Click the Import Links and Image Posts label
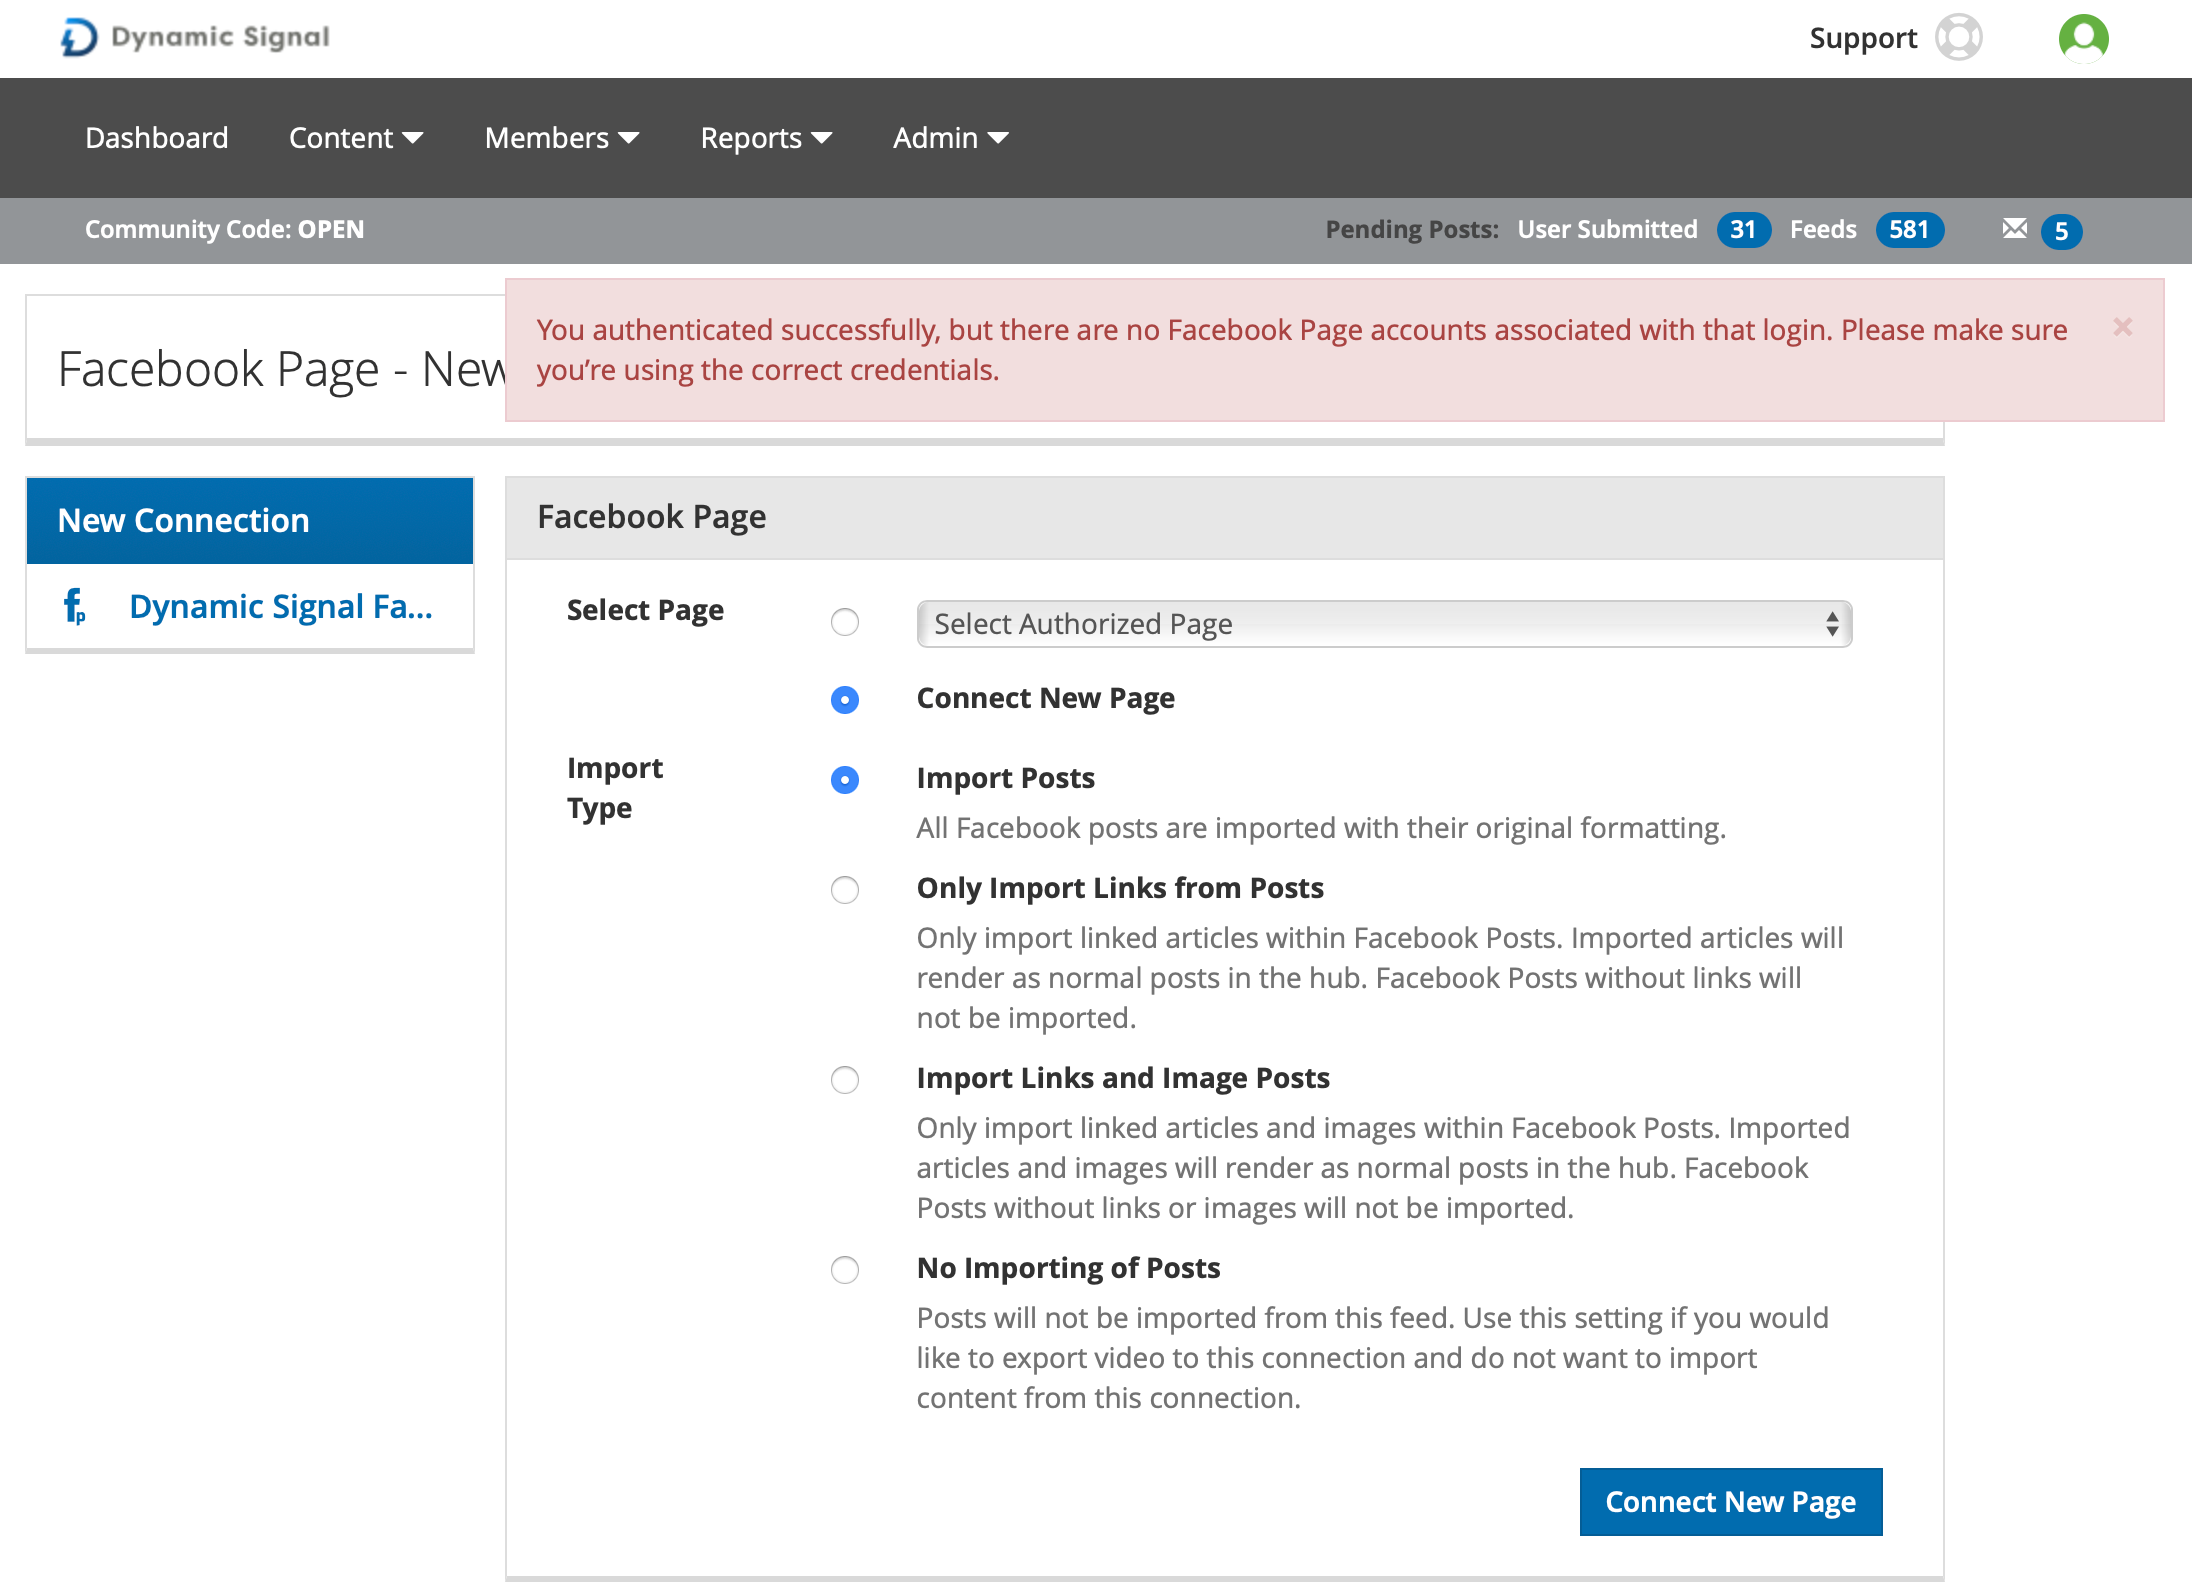The image size is (2192, 1595). pyautogui.click(x=1123, y=1078)
